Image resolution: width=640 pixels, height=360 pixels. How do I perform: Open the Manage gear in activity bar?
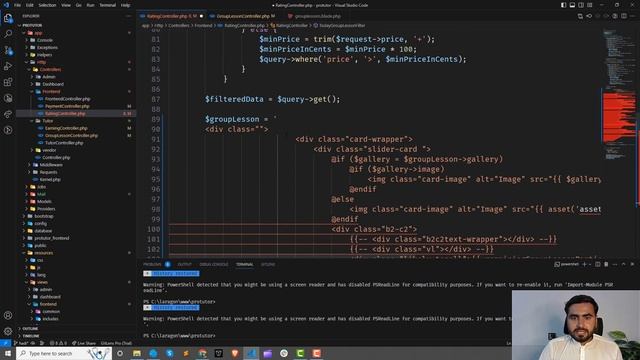8,331
